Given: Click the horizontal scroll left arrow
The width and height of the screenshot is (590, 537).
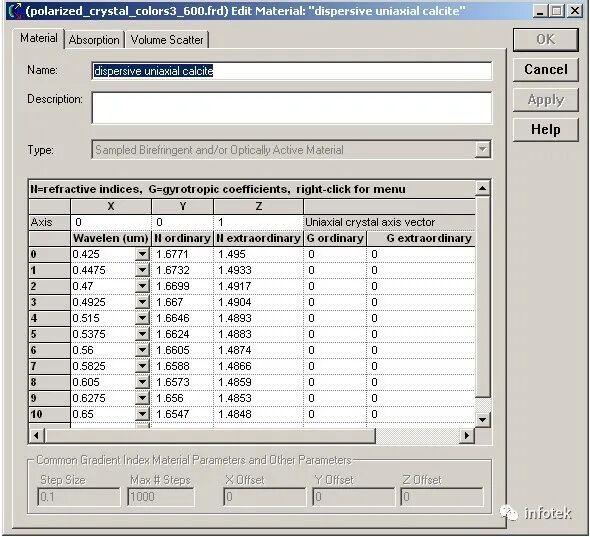Looking at the screenshot, I should 36,435.
